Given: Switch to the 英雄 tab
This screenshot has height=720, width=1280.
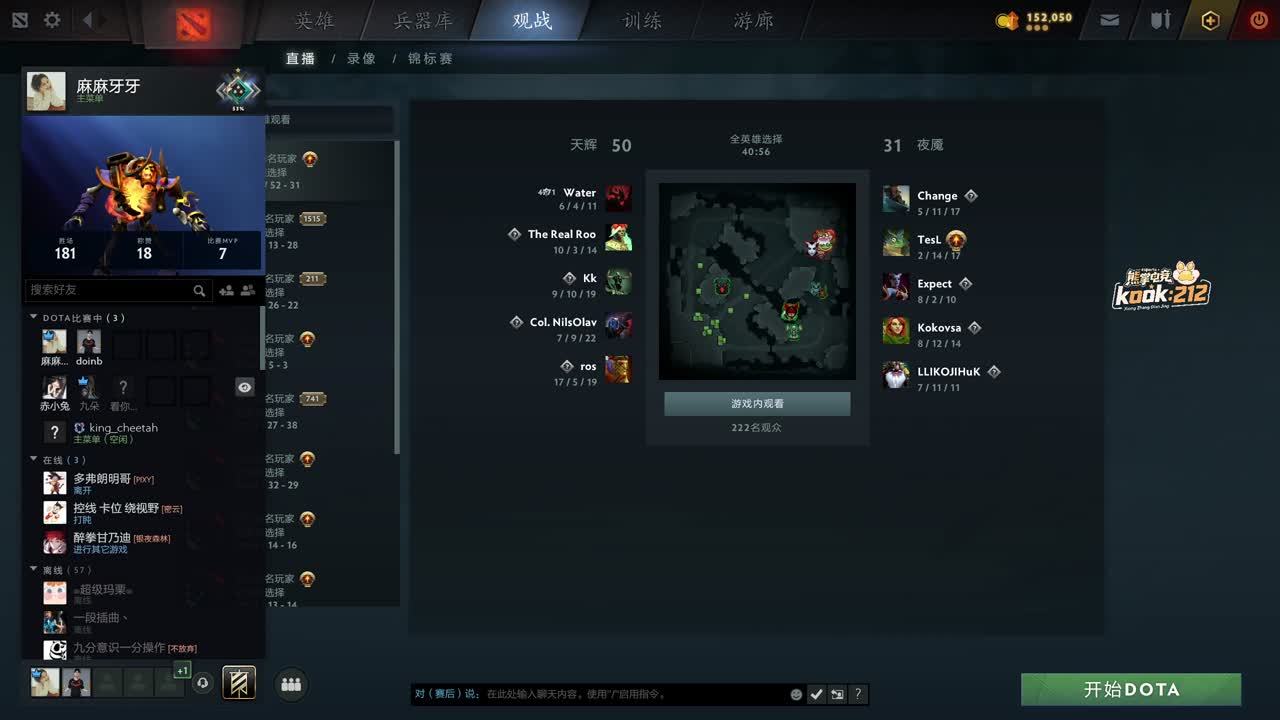Looking at the screenshot, I should [316, 21].
